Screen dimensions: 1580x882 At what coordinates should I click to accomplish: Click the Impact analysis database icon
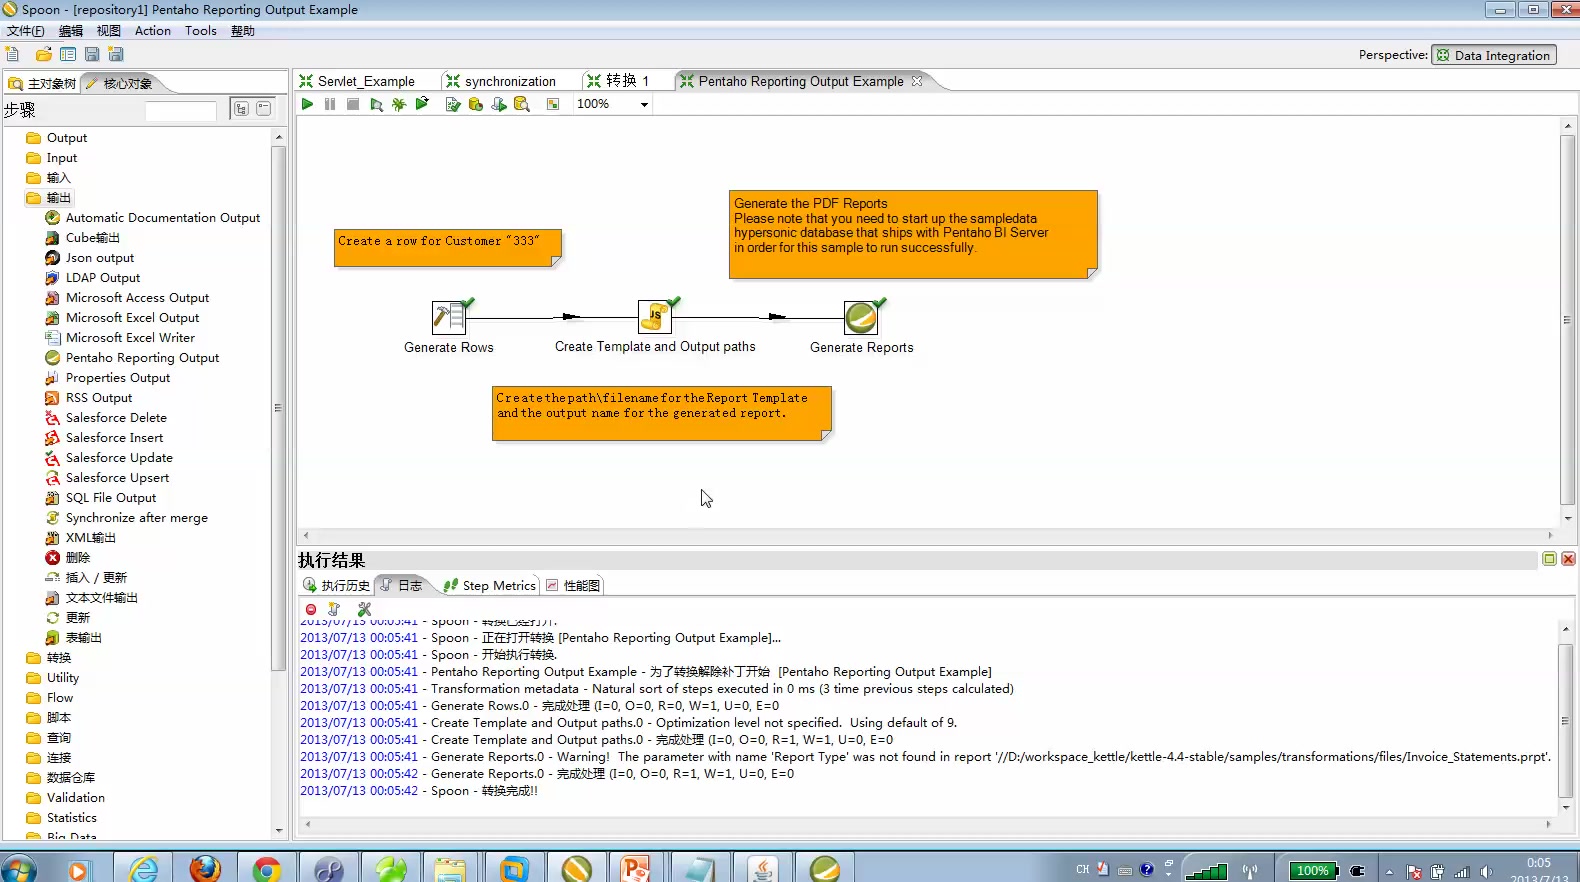tap(475, 104)
